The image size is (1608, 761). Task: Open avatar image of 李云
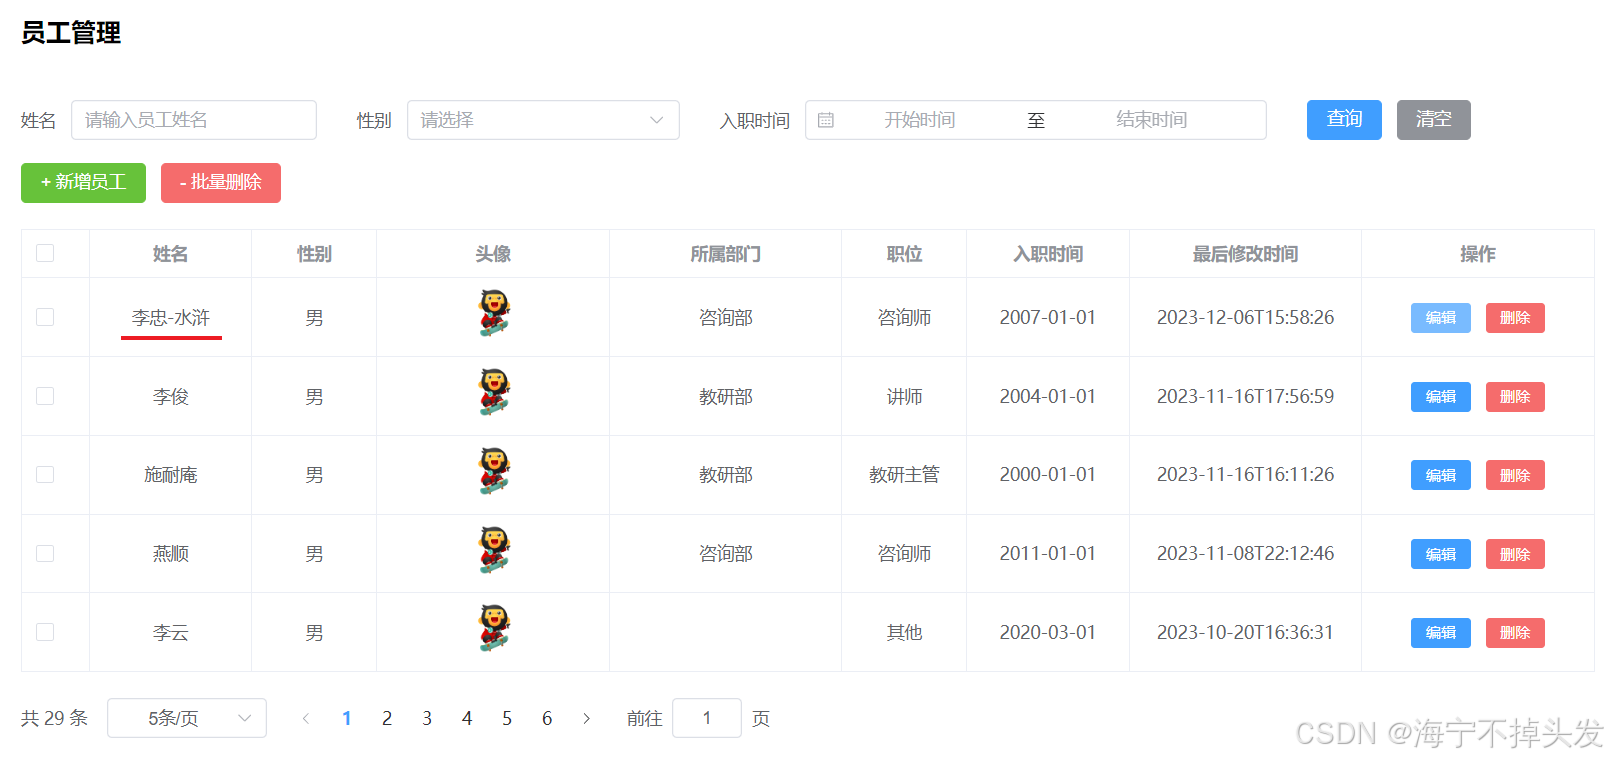494,628
